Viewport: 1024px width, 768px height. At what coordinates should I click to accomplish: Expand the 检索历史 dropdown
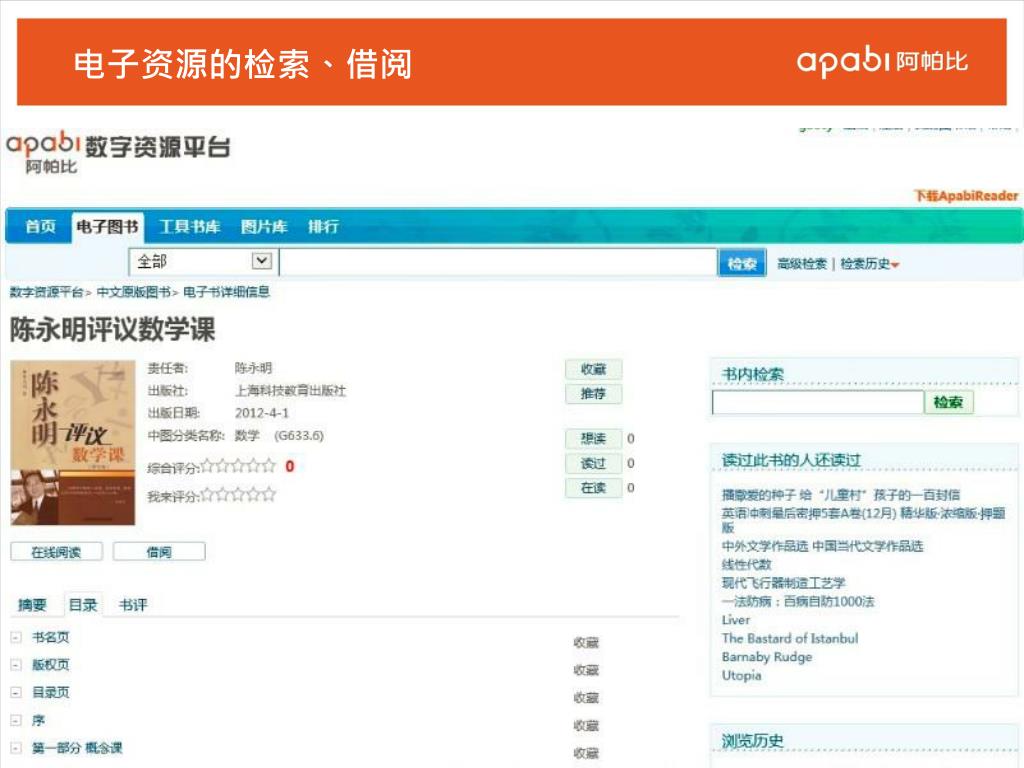coord(870,264)
